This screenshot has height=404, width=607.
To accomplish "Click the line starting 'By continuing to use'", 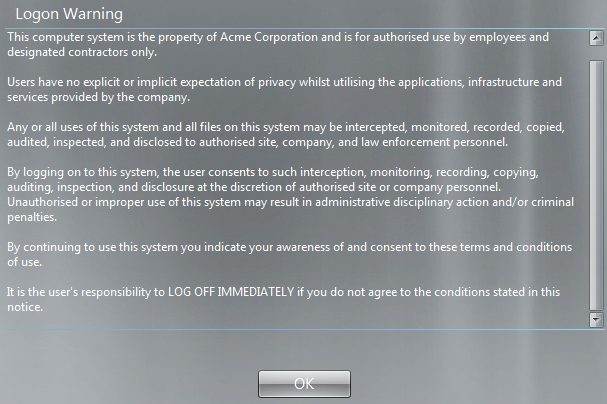I will pyautogui.click(x=289, y=247).
